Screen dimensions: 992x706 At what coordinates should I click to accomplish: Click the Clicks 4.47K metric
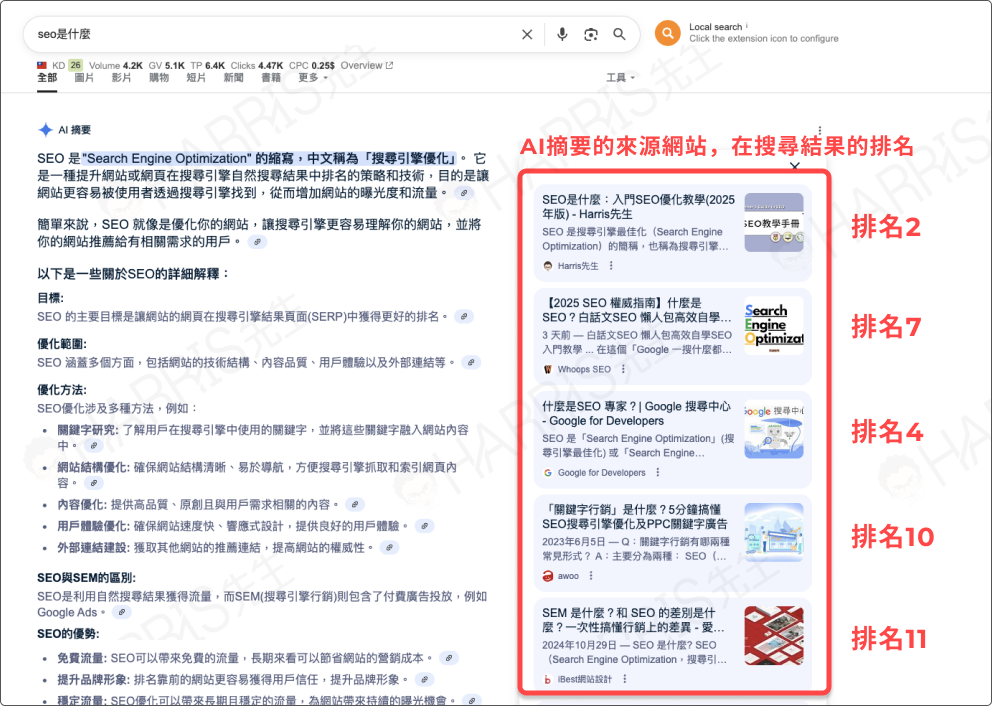(x=257, y=65)
